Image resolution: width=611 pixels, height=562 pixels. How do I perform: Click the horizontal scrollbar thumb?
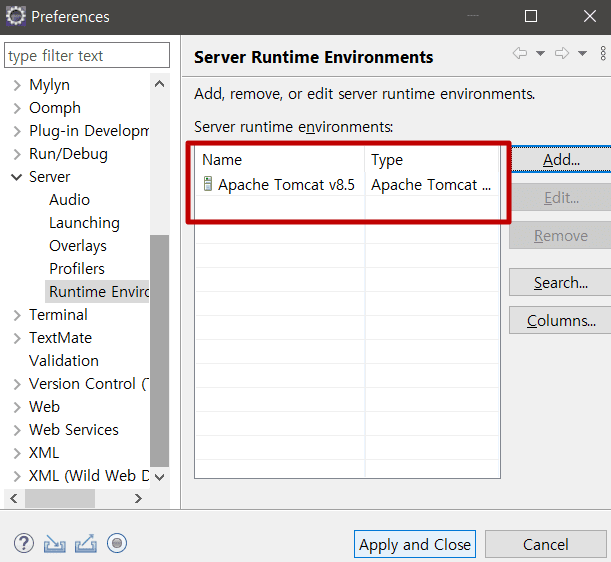60,498
